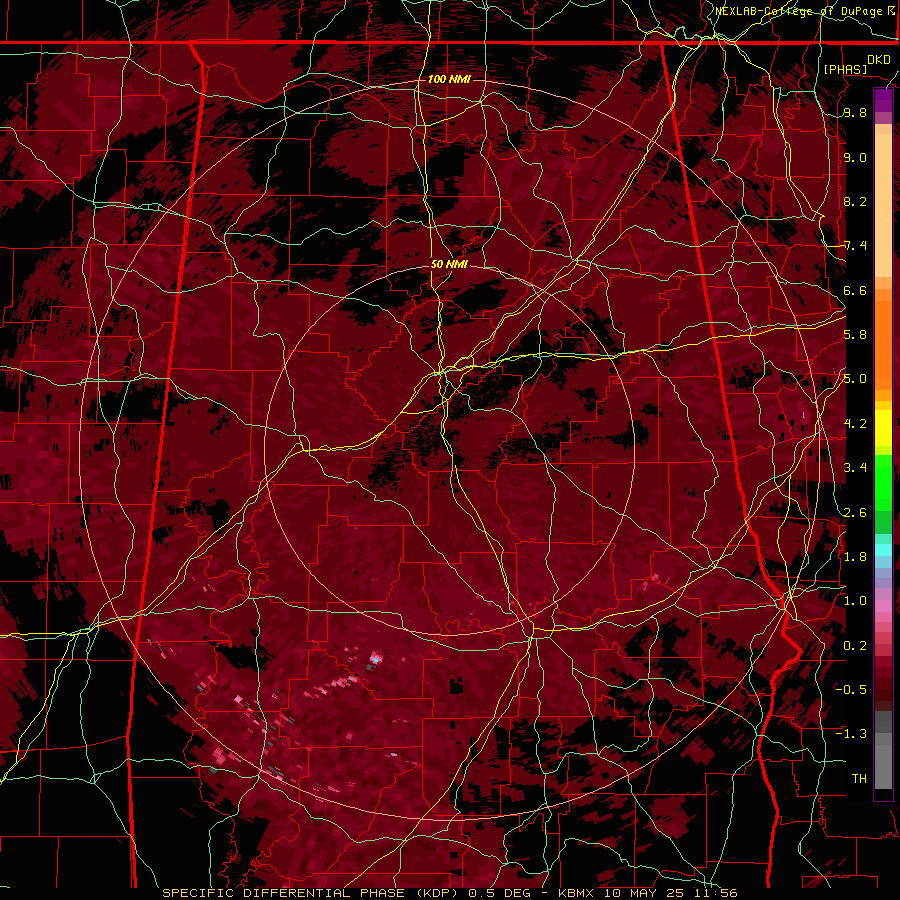Click the [PHAS] units label

point(845,69)
